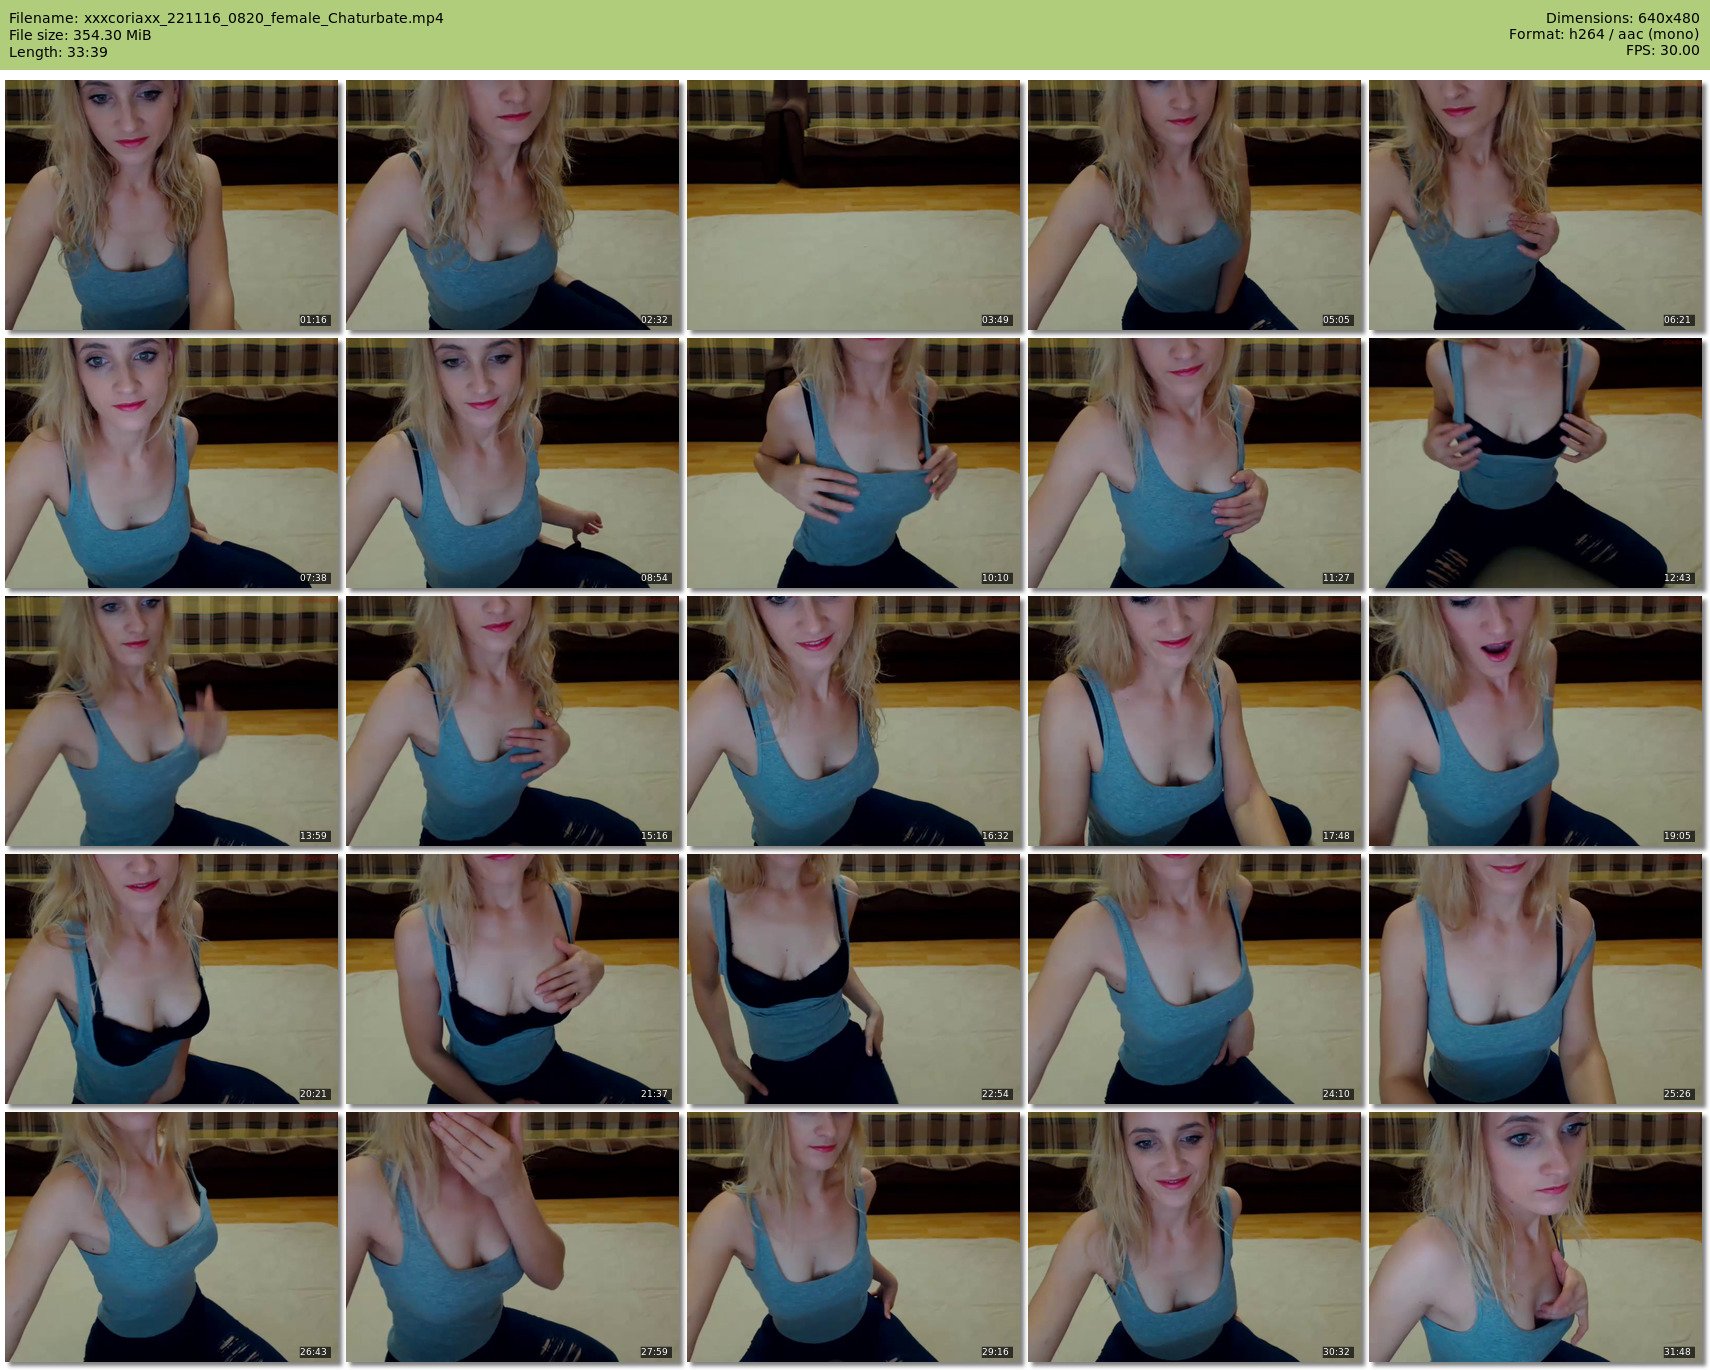
Task: Click the 17:48 timestamp label
Action: (x=1336, y=836)
